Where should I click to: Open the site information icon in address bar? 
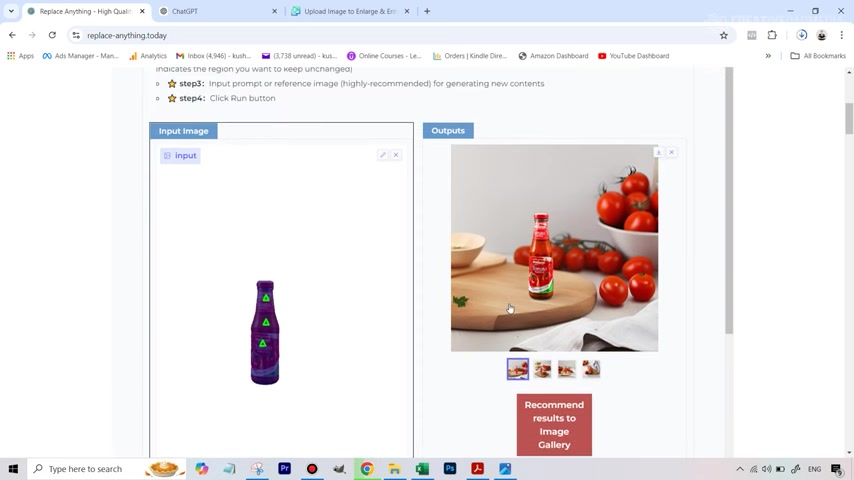point(76,35)
